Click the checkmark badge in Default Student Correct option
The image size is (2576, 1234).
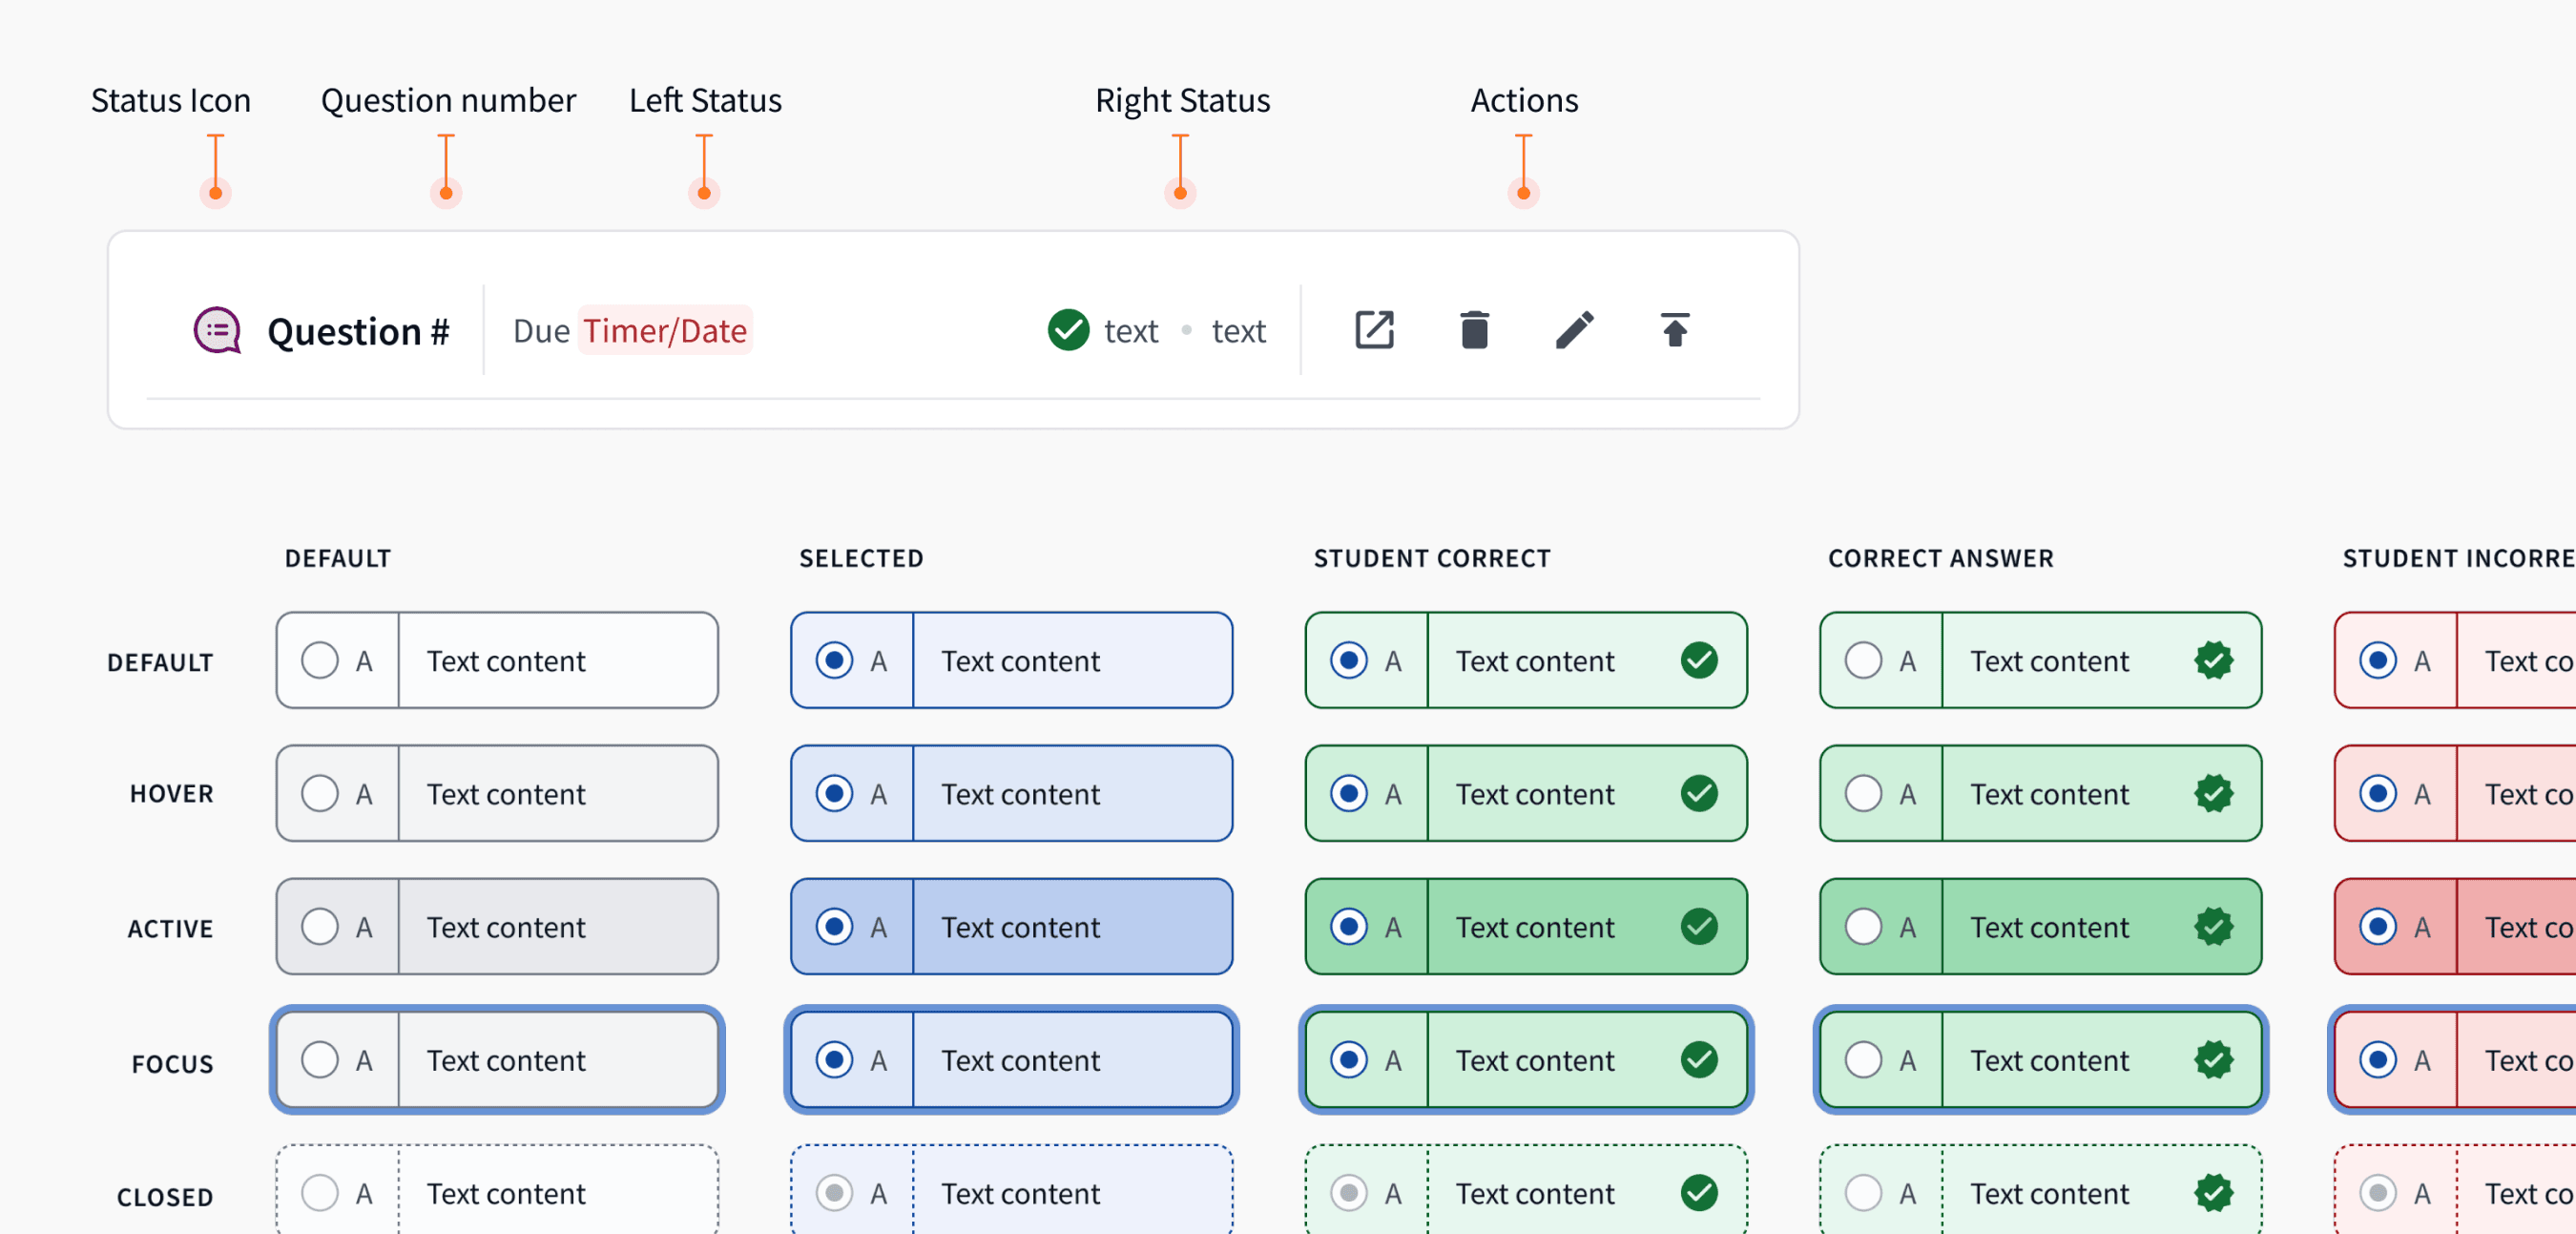(1700, 660)
